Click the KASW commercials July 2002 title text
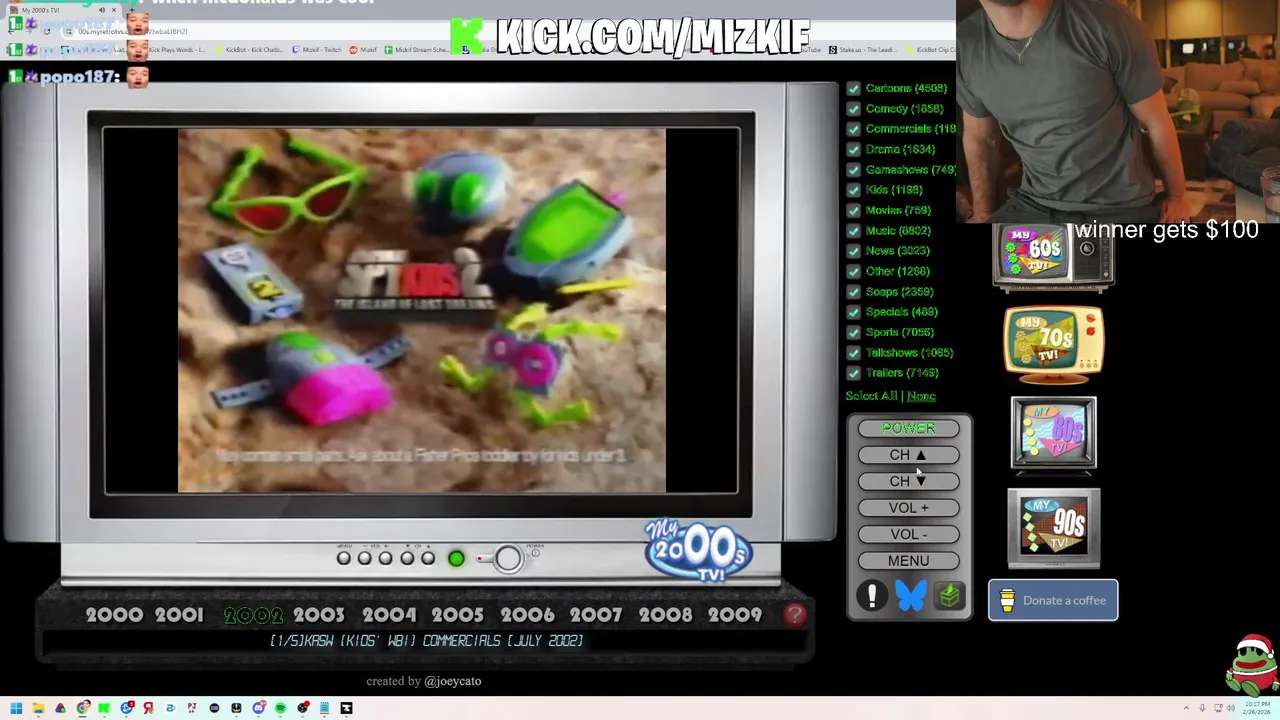The height and width of the screenshot is (720, 1280). pyautogui.click(x=427, y=641)
